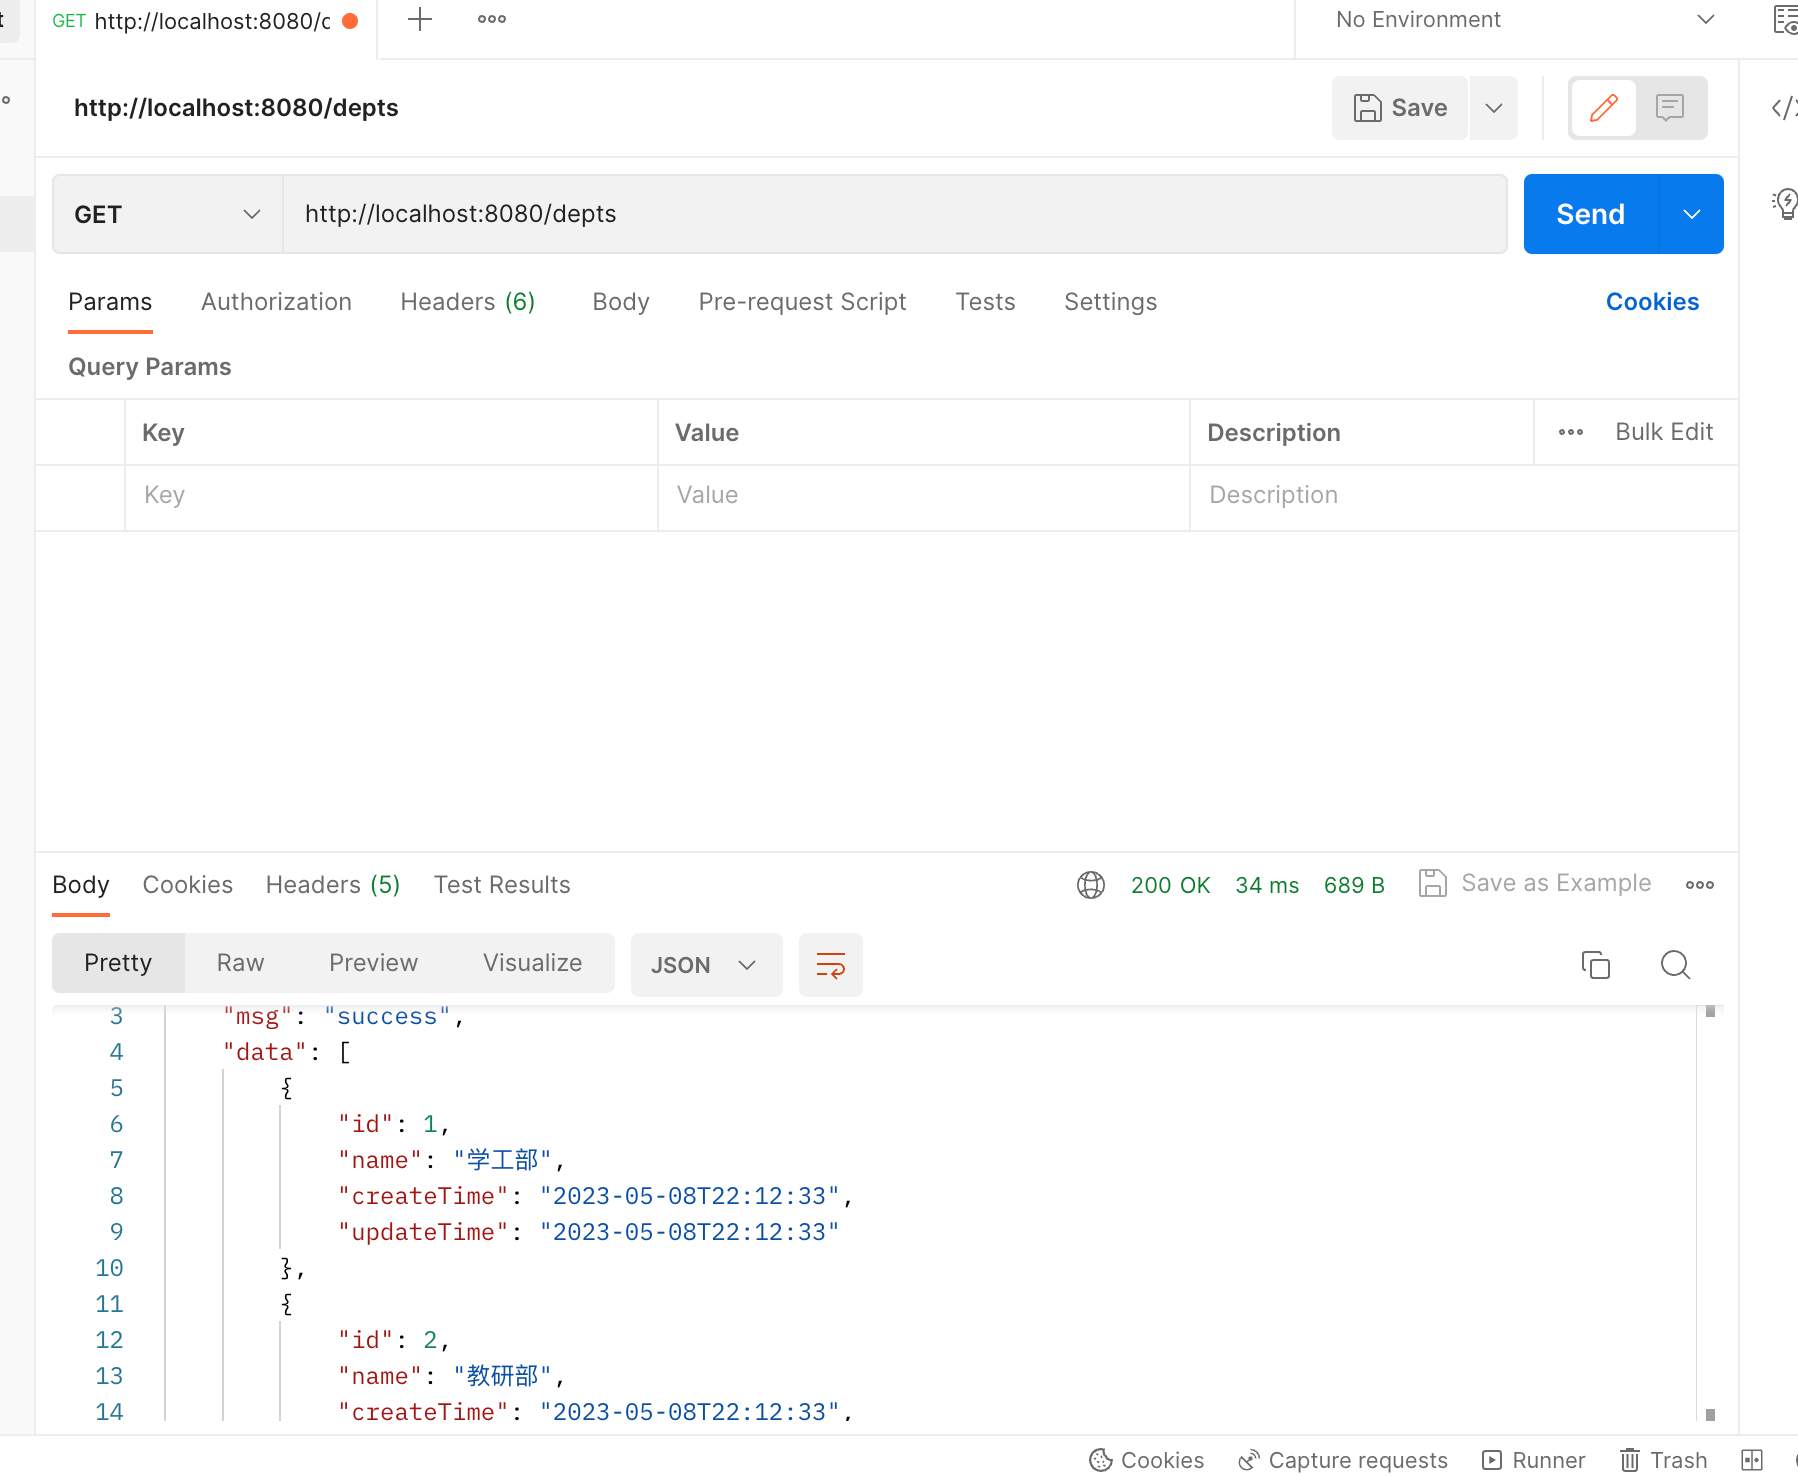
Task: Open the No Environment selector
Action: [x=1525, y=20]
